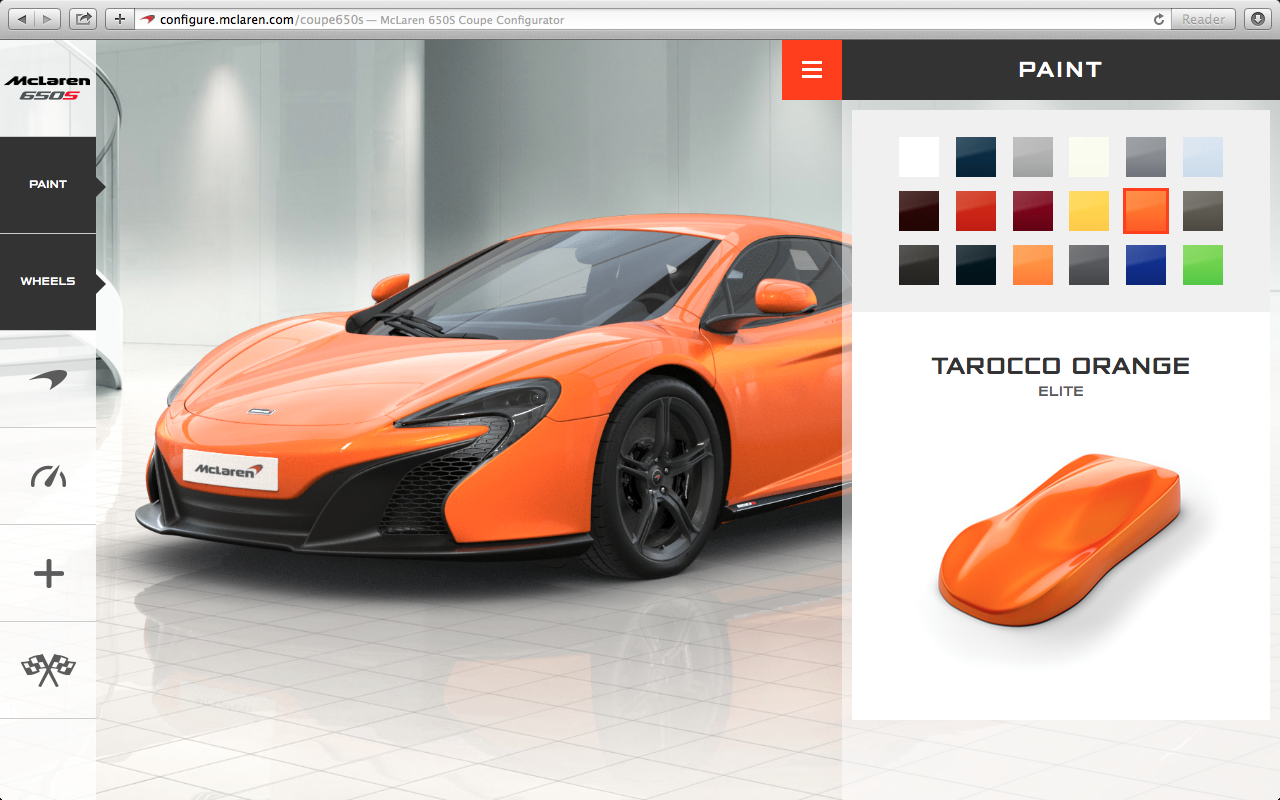Click the browser back arrow
Viewport: 1280px width, 800px height.
(22, 19)
